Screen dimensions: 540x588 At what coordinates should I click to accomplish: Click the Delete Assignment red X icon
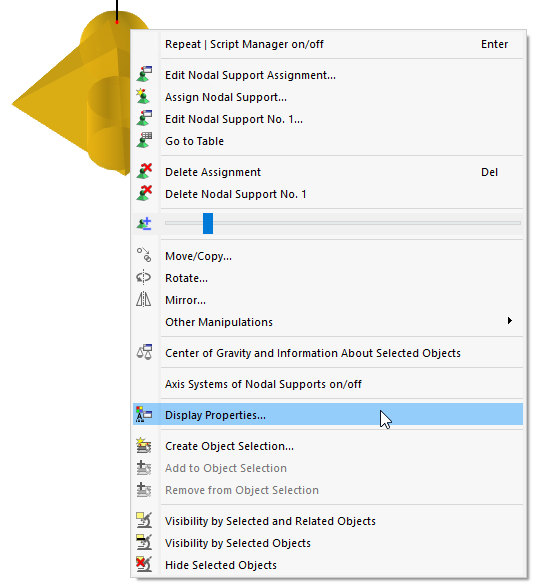pyautogui.click(x=144, y=171)
